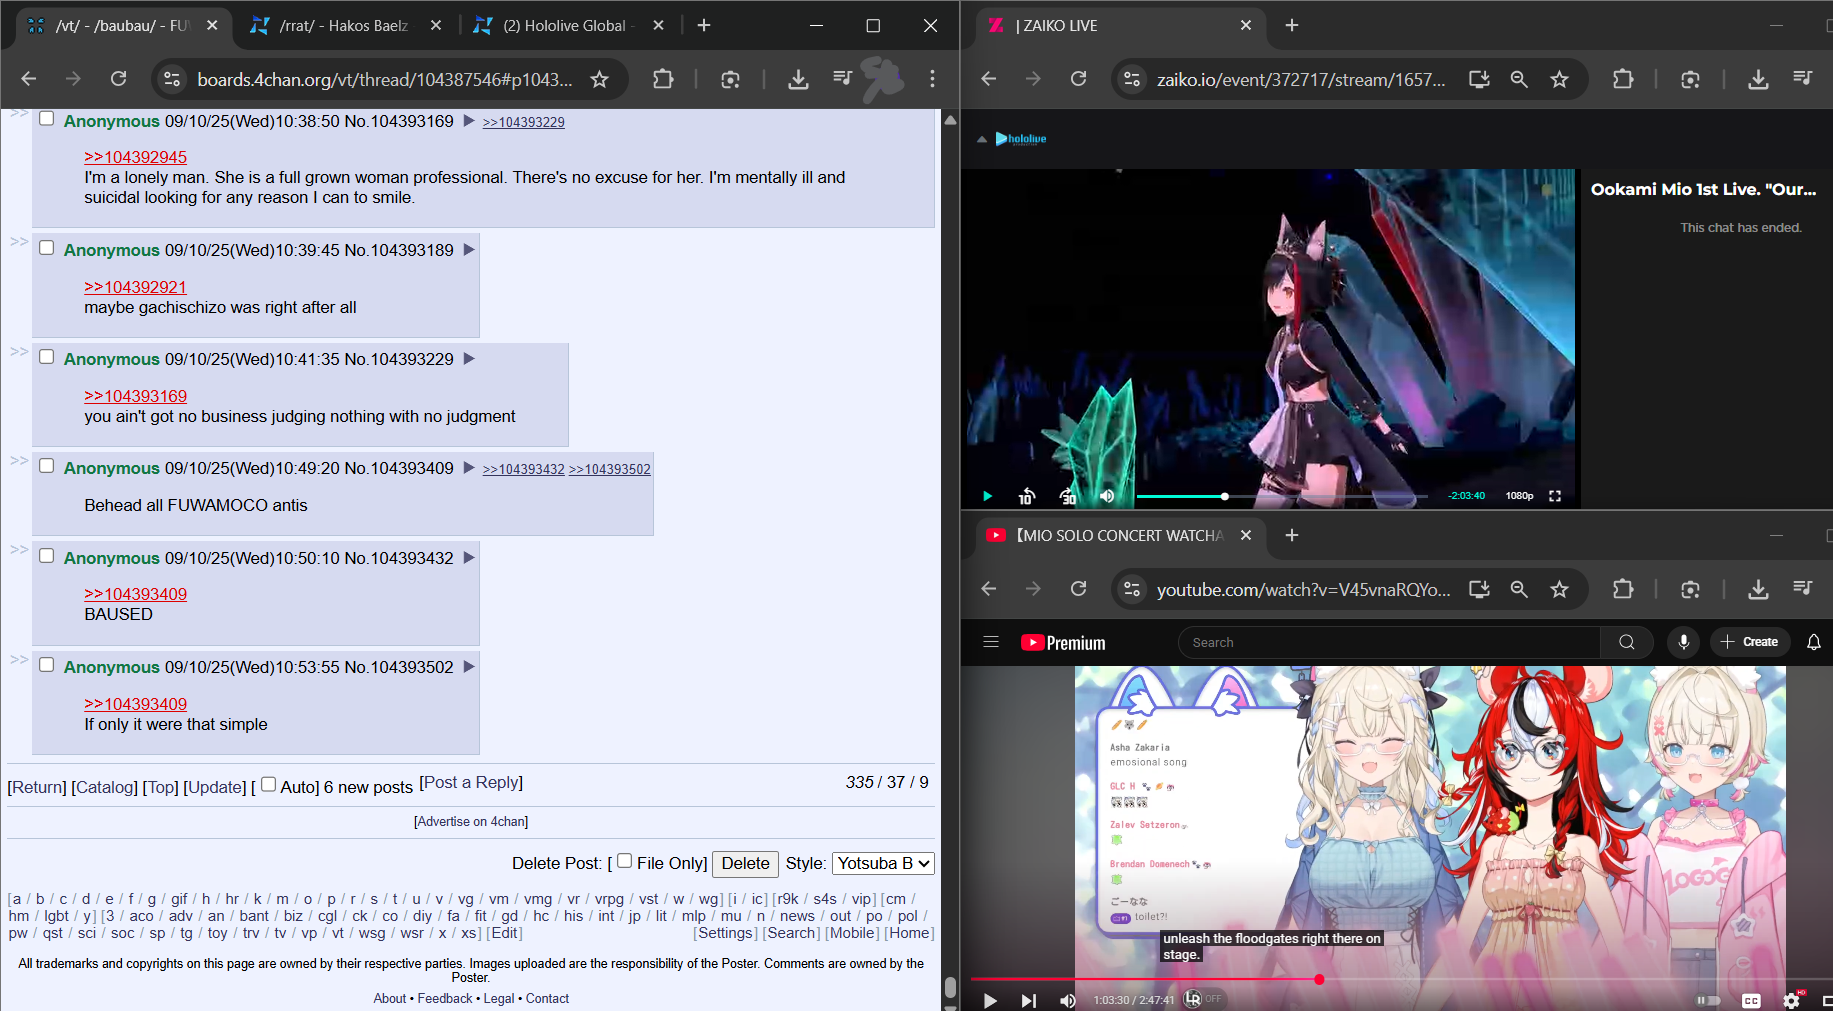Open the Yotsuba B style dropdown
Image resolution: width=1833 pixels, height=1011 pixels.
pyautogui.click(x=883, y=863)
